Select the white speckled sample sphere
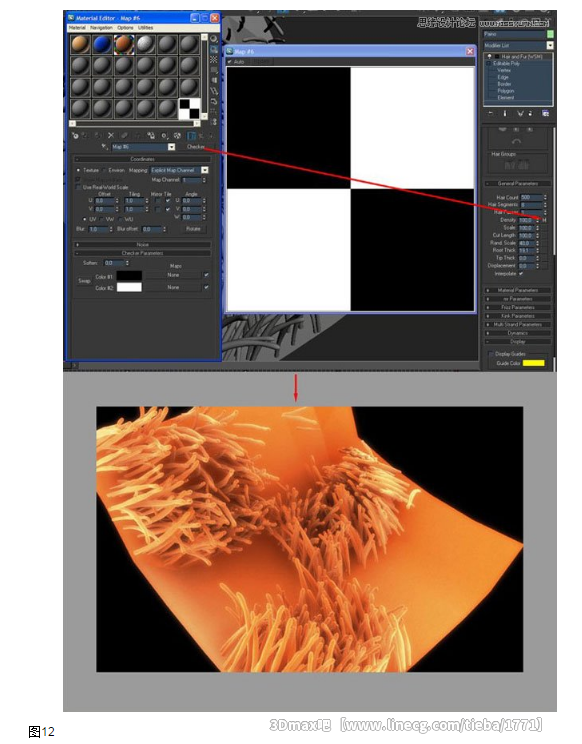 click(x=146, y=45)
